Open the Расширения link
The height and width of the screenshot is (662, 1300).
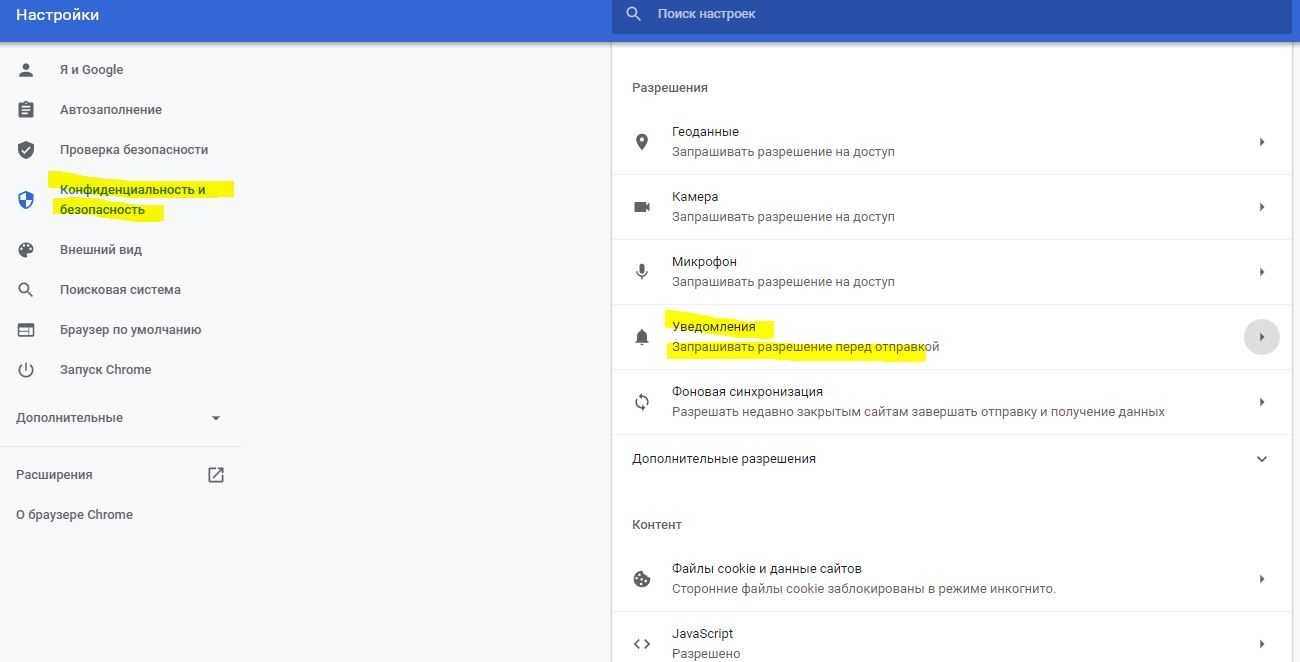coord(54,475)
